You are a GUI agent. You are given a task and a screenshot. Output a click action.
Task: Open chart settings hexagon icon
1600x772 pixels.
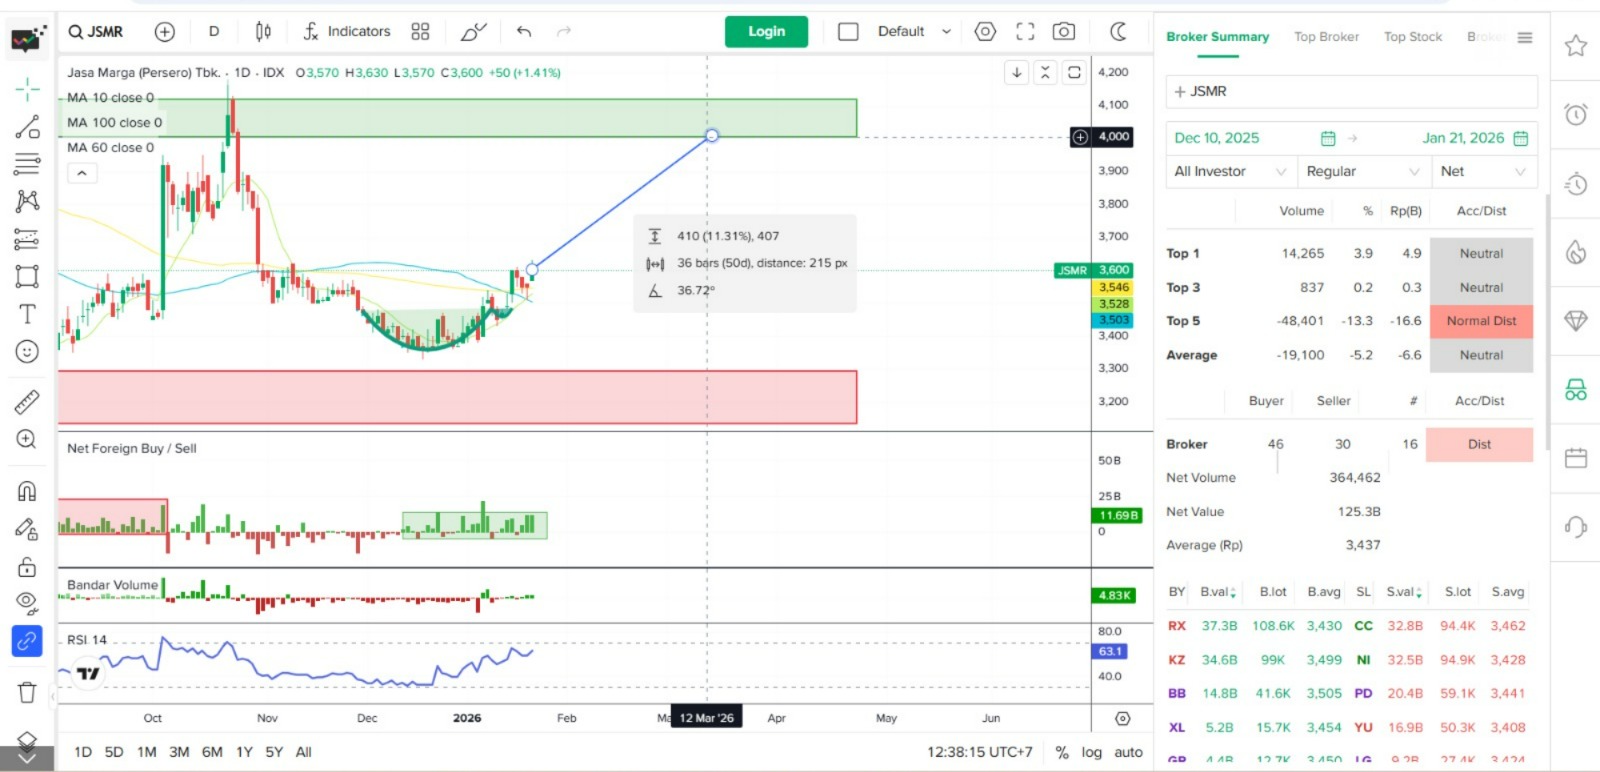coord(985,32)
